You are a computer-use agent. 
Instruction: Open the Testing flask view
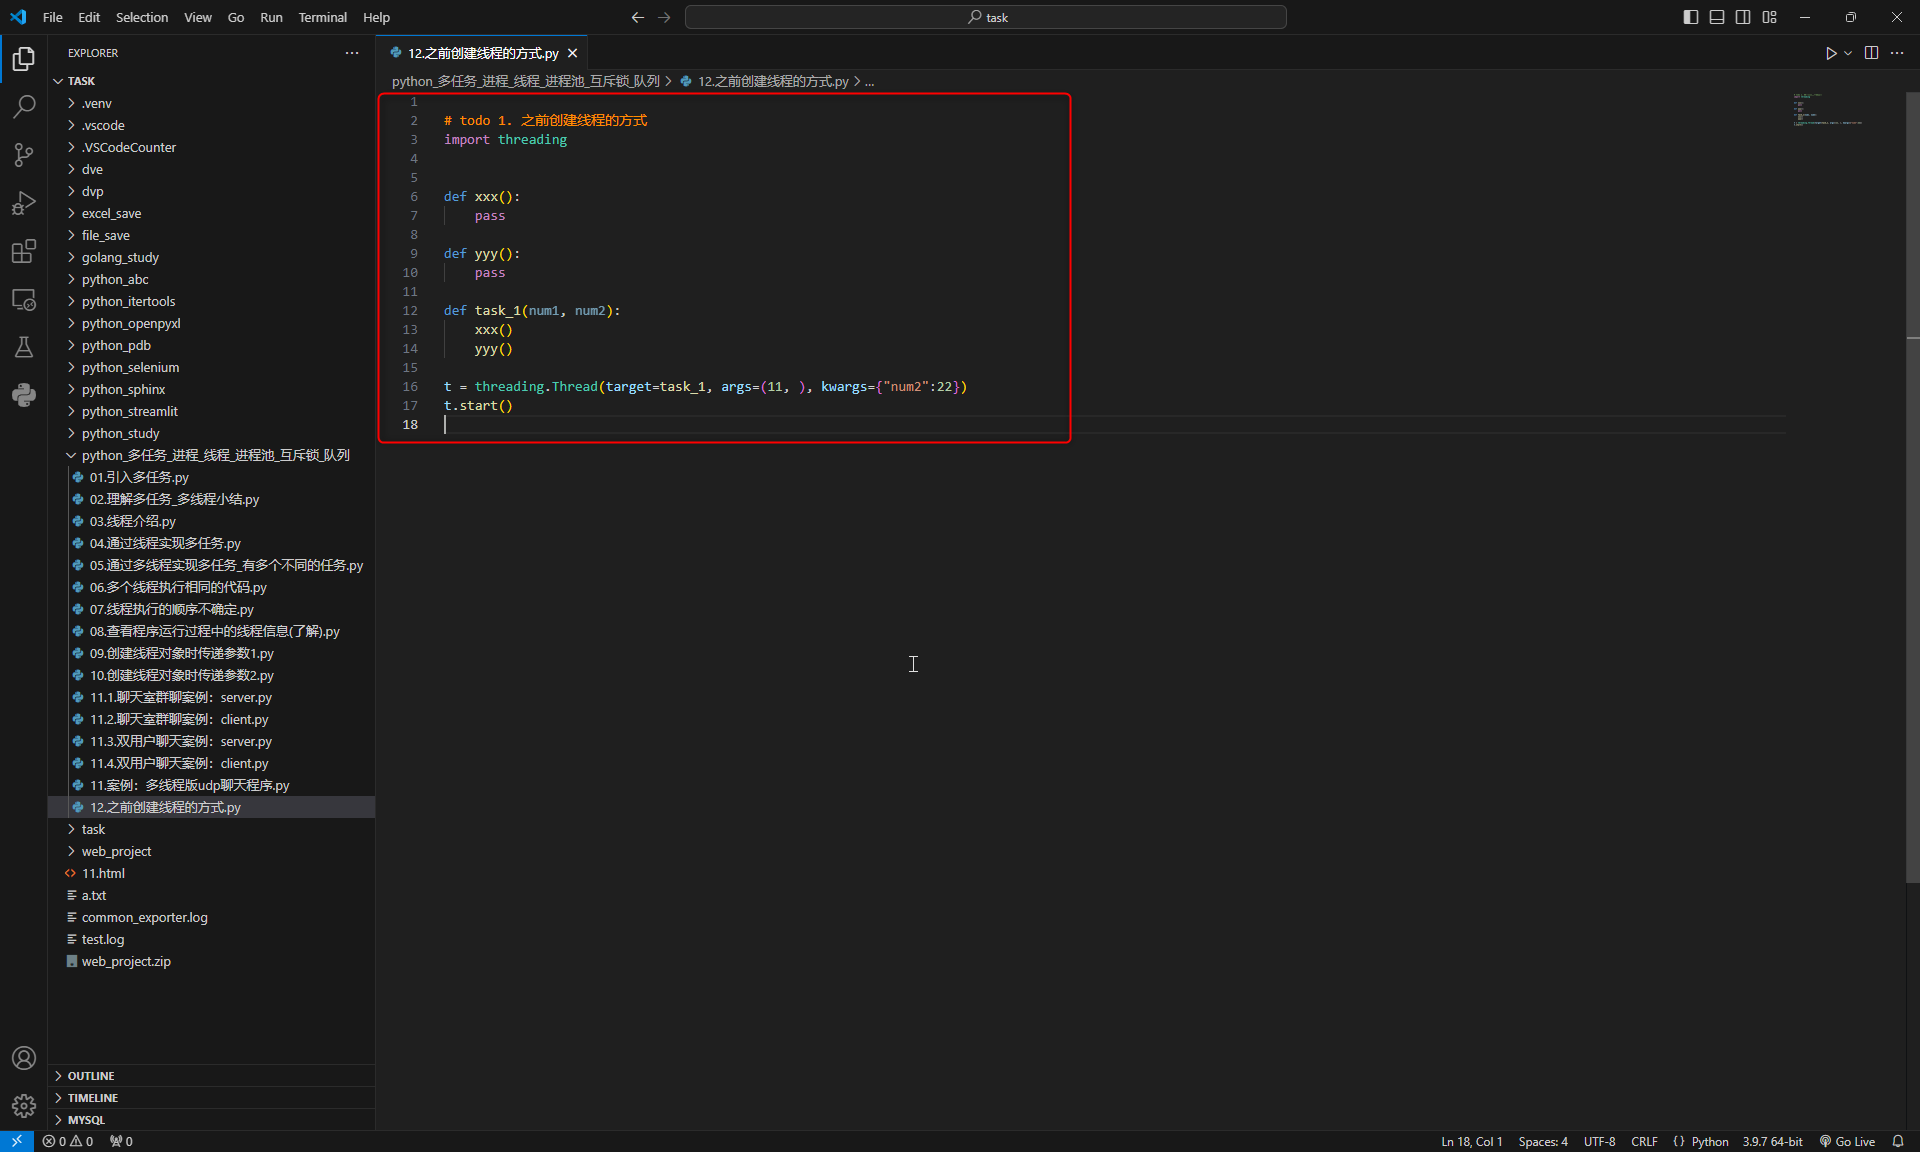pos(24,347)
